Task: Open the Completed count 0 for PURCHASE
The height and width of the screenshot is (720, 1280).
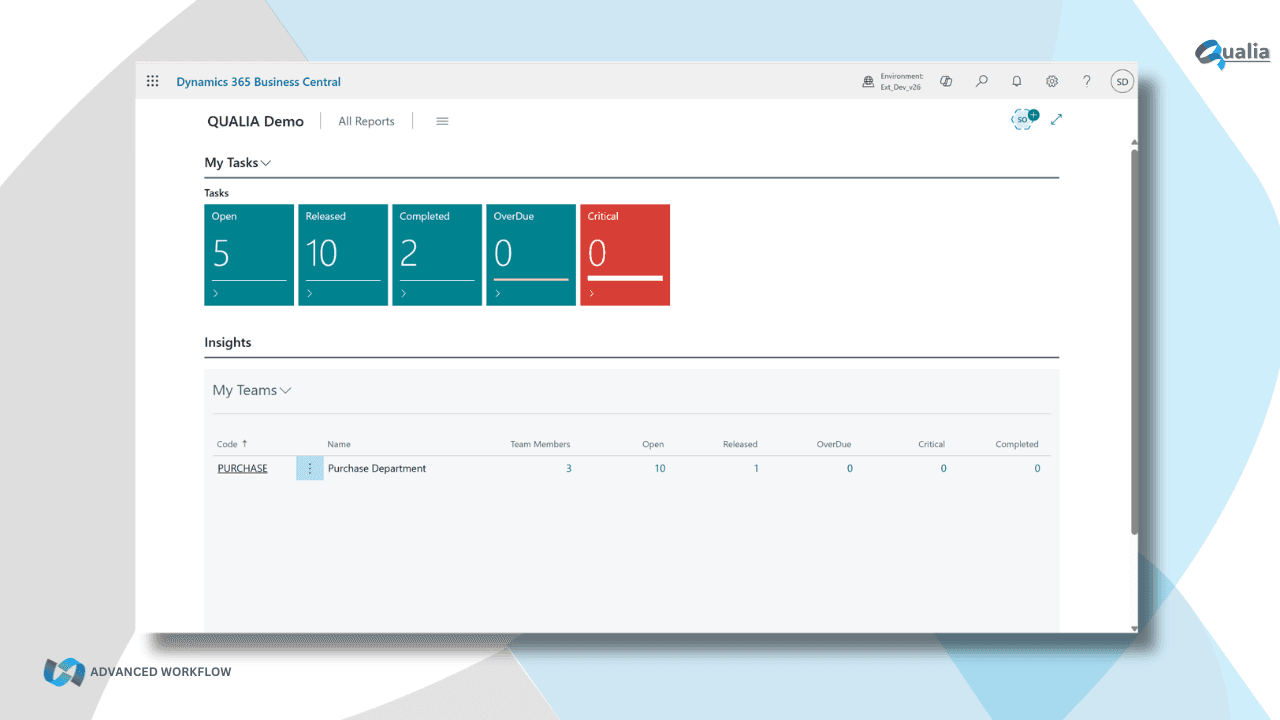Action: pos(1037,468)
